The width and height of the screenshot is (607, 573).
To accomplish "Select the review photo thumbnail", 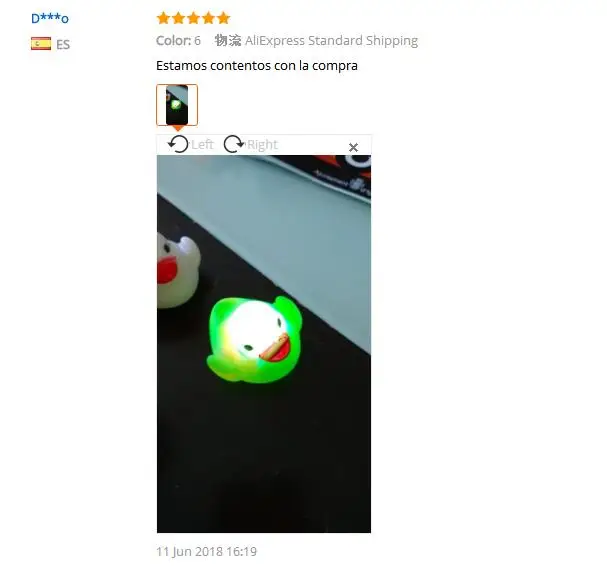I will click(x=177, y=105).
